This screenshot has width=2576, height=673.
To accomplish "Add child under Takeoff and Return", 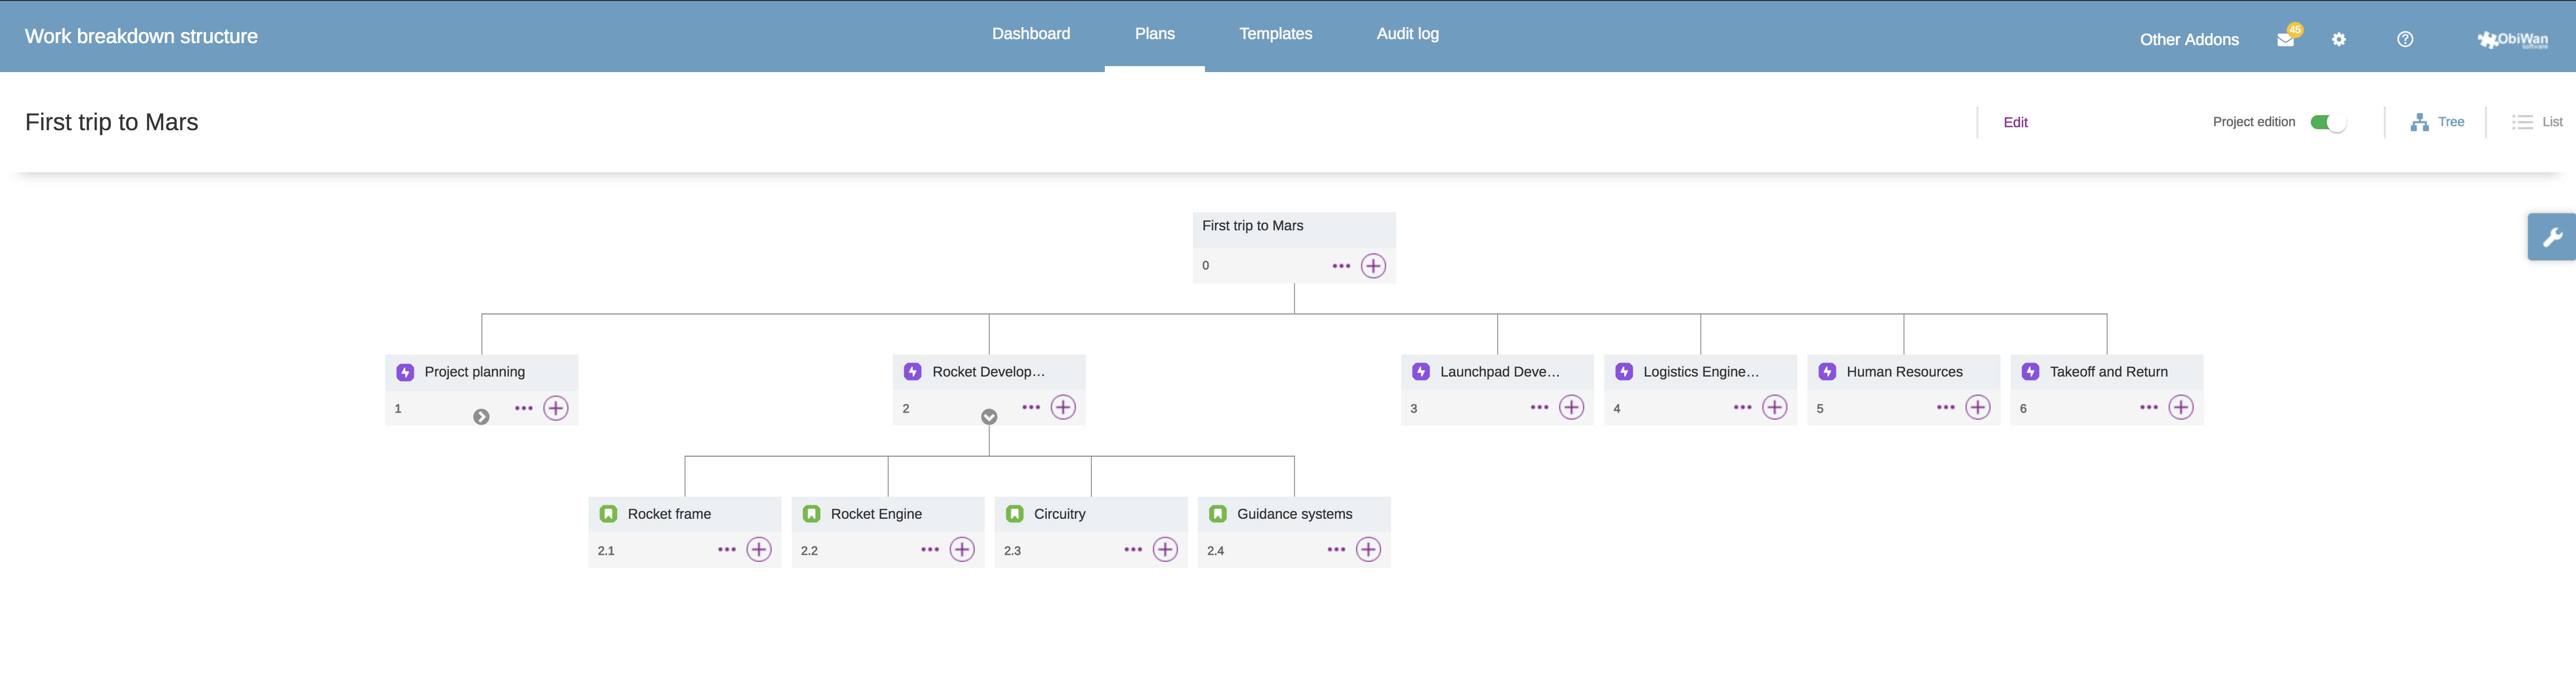I will 2180,408.
